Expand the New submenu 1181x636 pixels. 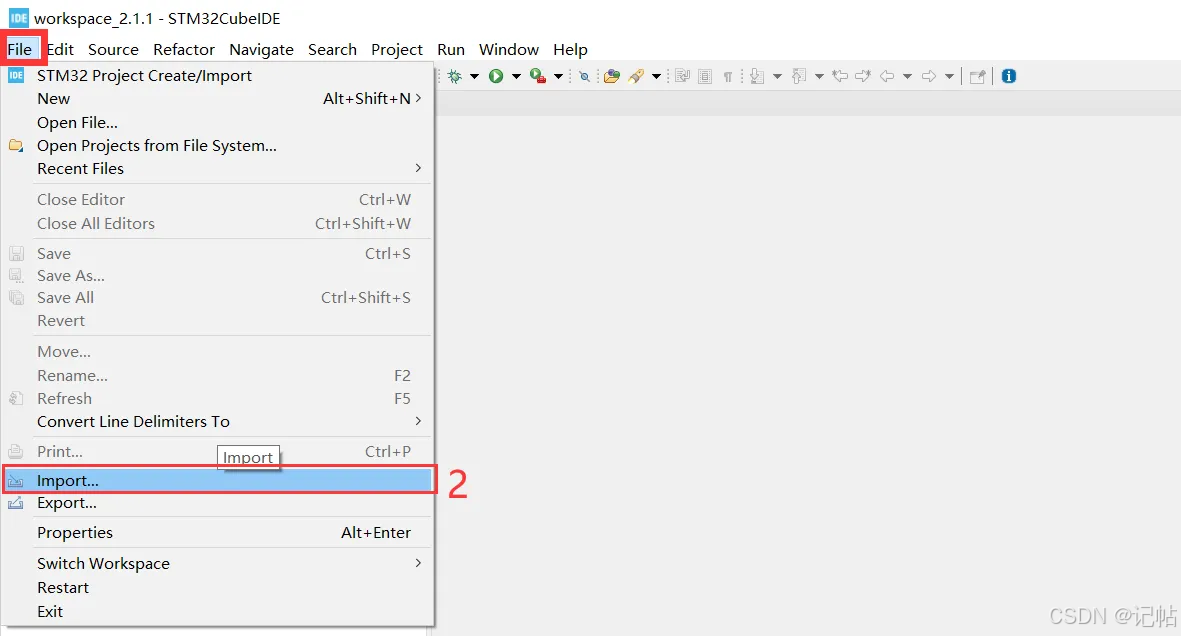(x=218, y=99)
